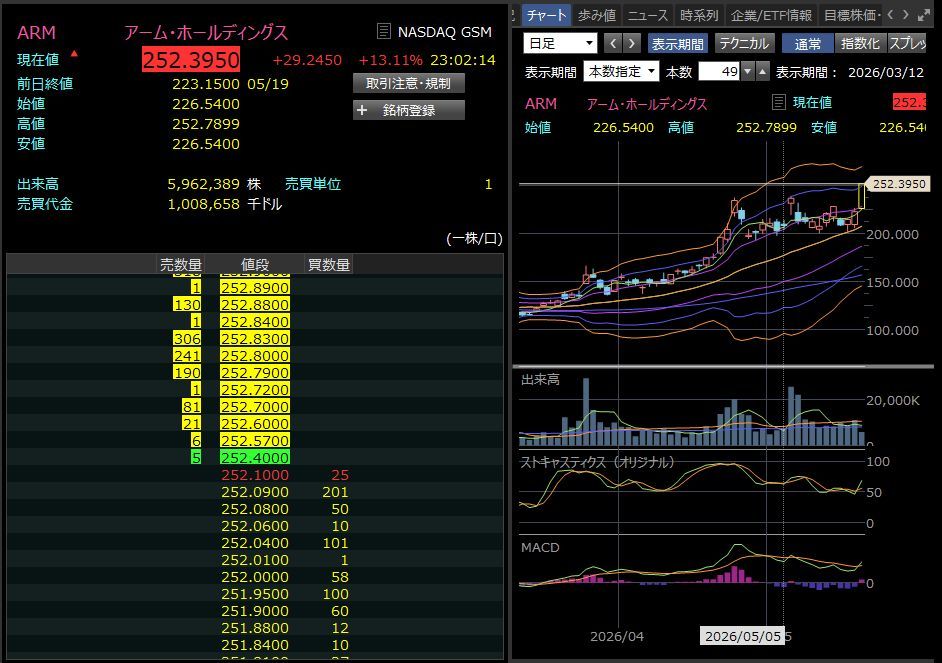Screen dimensions: 942x663
Task: Select bid price 251.9500
Action: click(x=255, y=594)
